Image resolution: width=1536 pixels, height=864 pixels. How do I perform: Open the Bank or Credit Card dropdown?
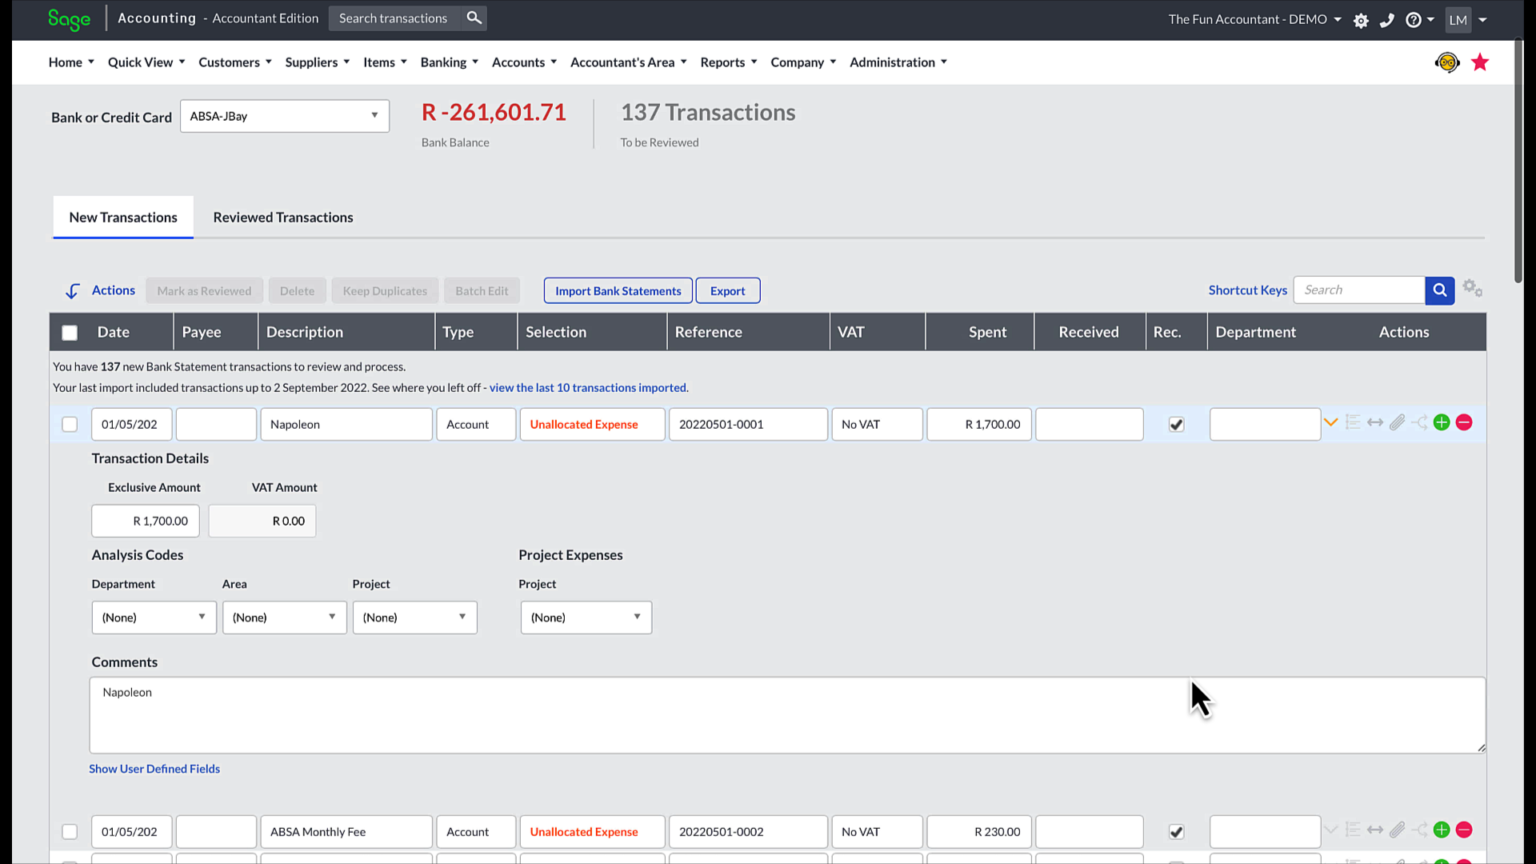[284, 116]
